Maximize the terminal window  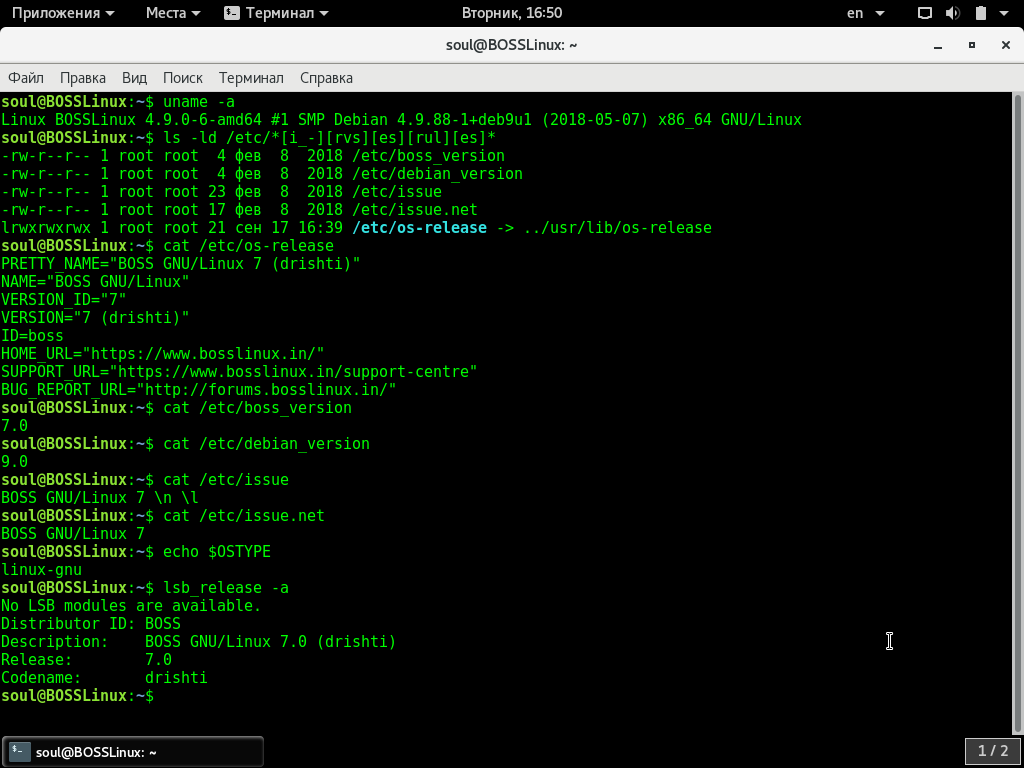pyautogui.click(x=972, y=45)
